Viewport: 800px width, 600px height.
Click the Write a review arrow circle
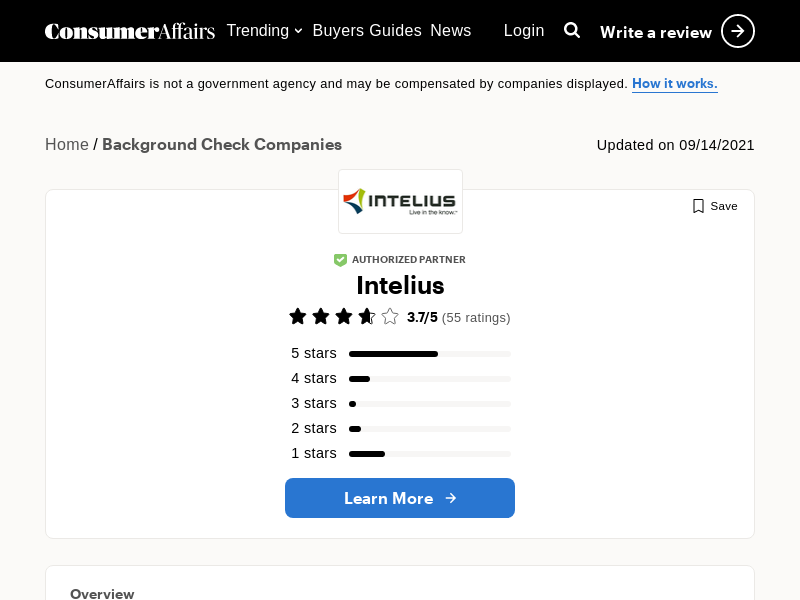click(738, 31)
